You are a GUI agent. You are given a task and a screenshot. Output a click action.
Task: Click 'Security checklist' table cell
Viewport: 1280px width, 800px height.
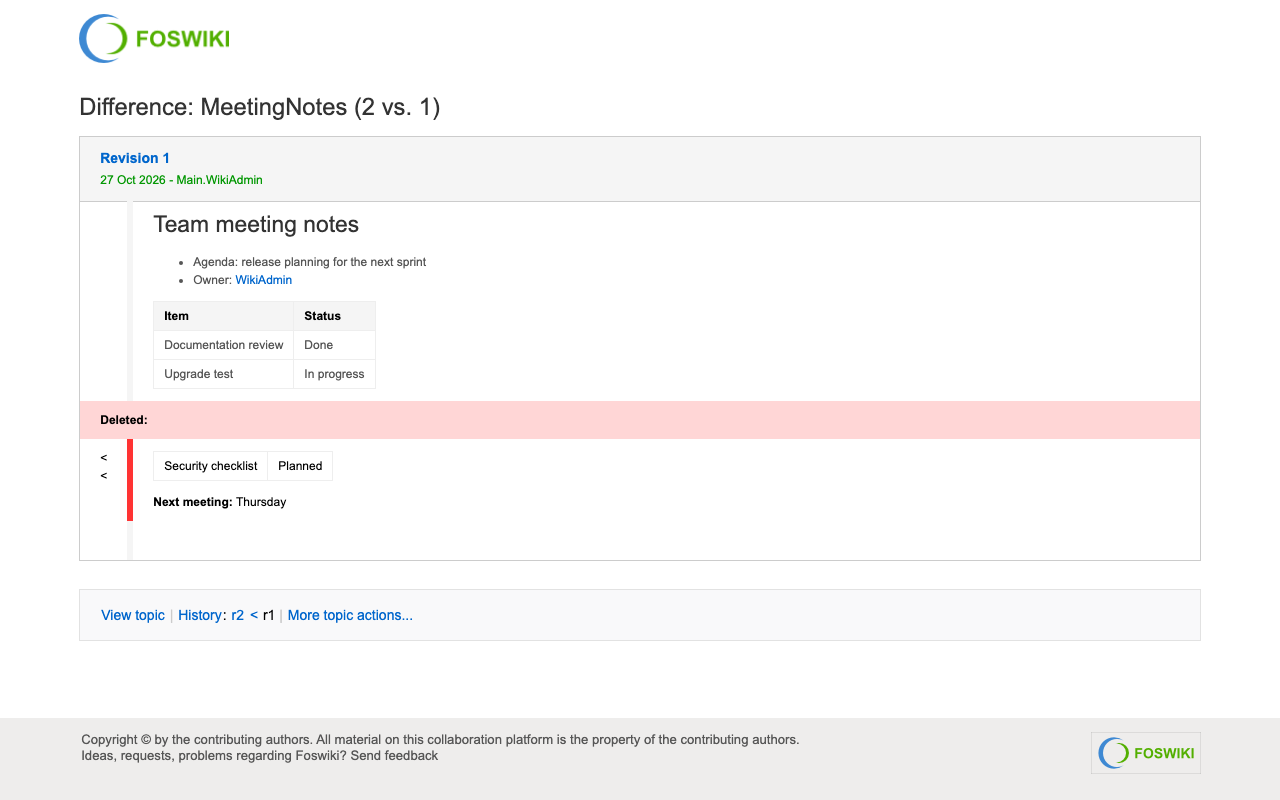point(211,466)
